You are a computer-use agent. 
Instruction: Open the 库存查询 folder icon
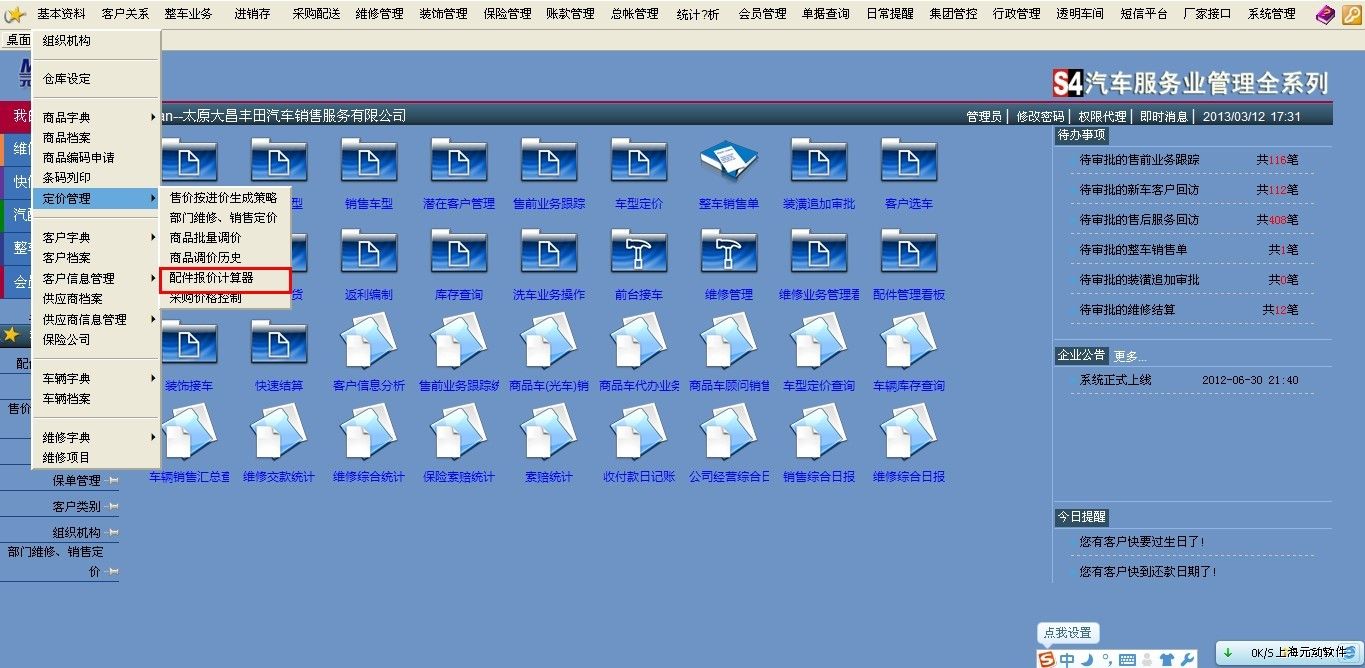click(458, 253)
